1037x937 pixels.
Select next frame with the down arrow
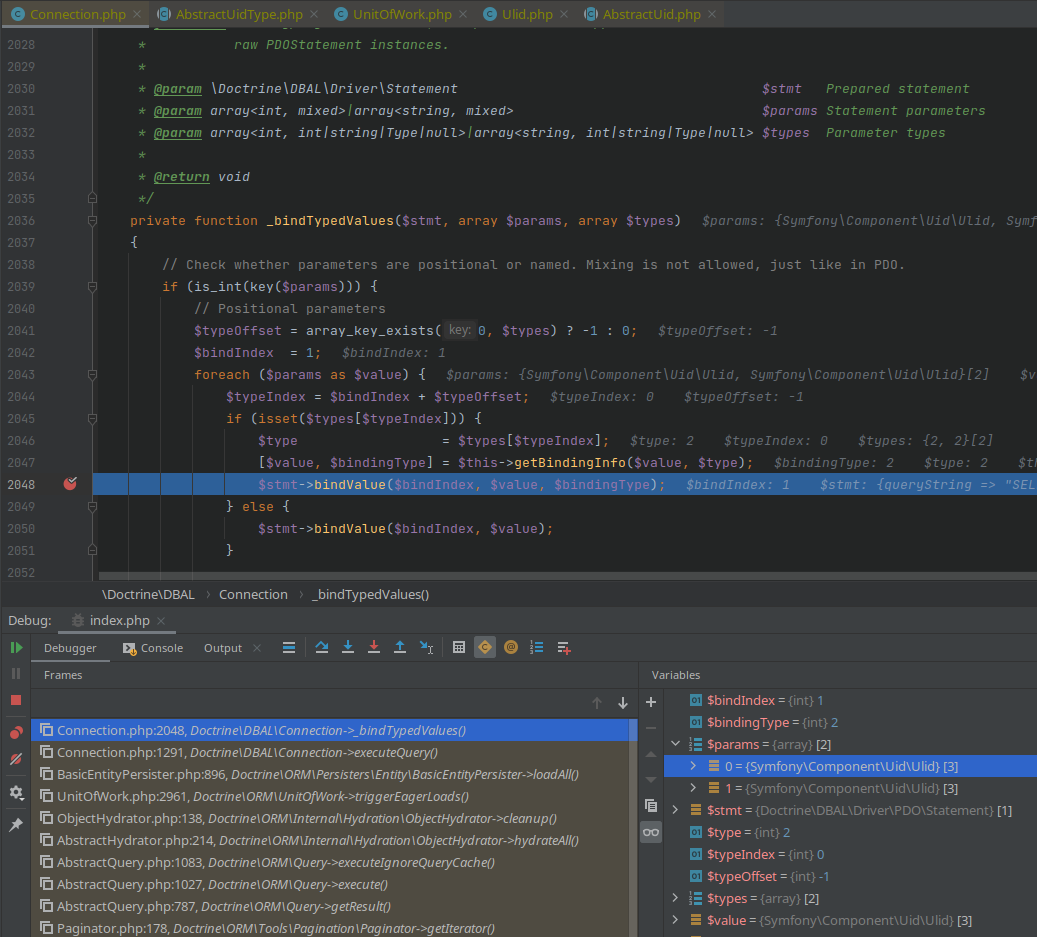[x=623, y=703]
